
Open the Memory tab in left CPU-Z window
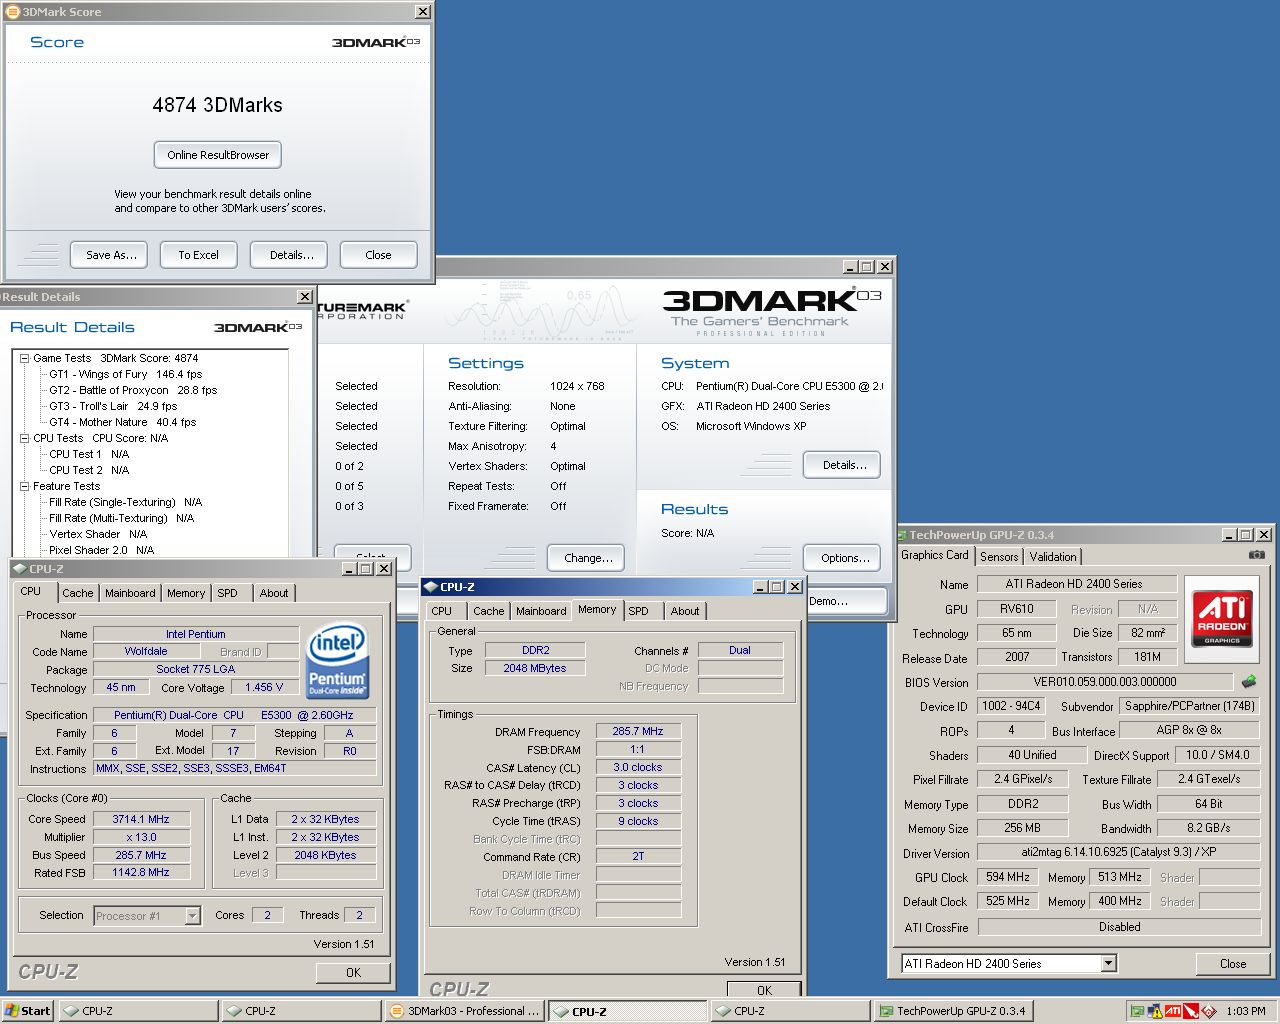click(x=186, y=593)
